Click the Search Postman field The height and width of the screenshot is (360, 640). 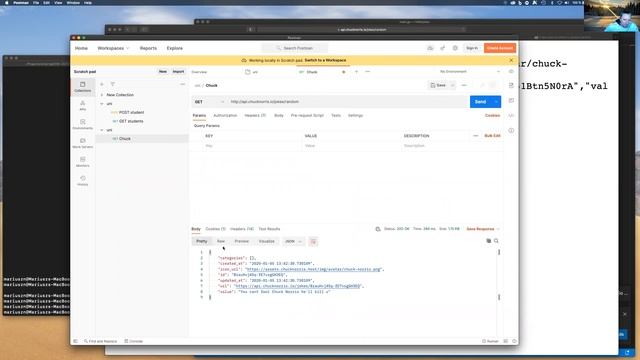(x=295, y=48)
